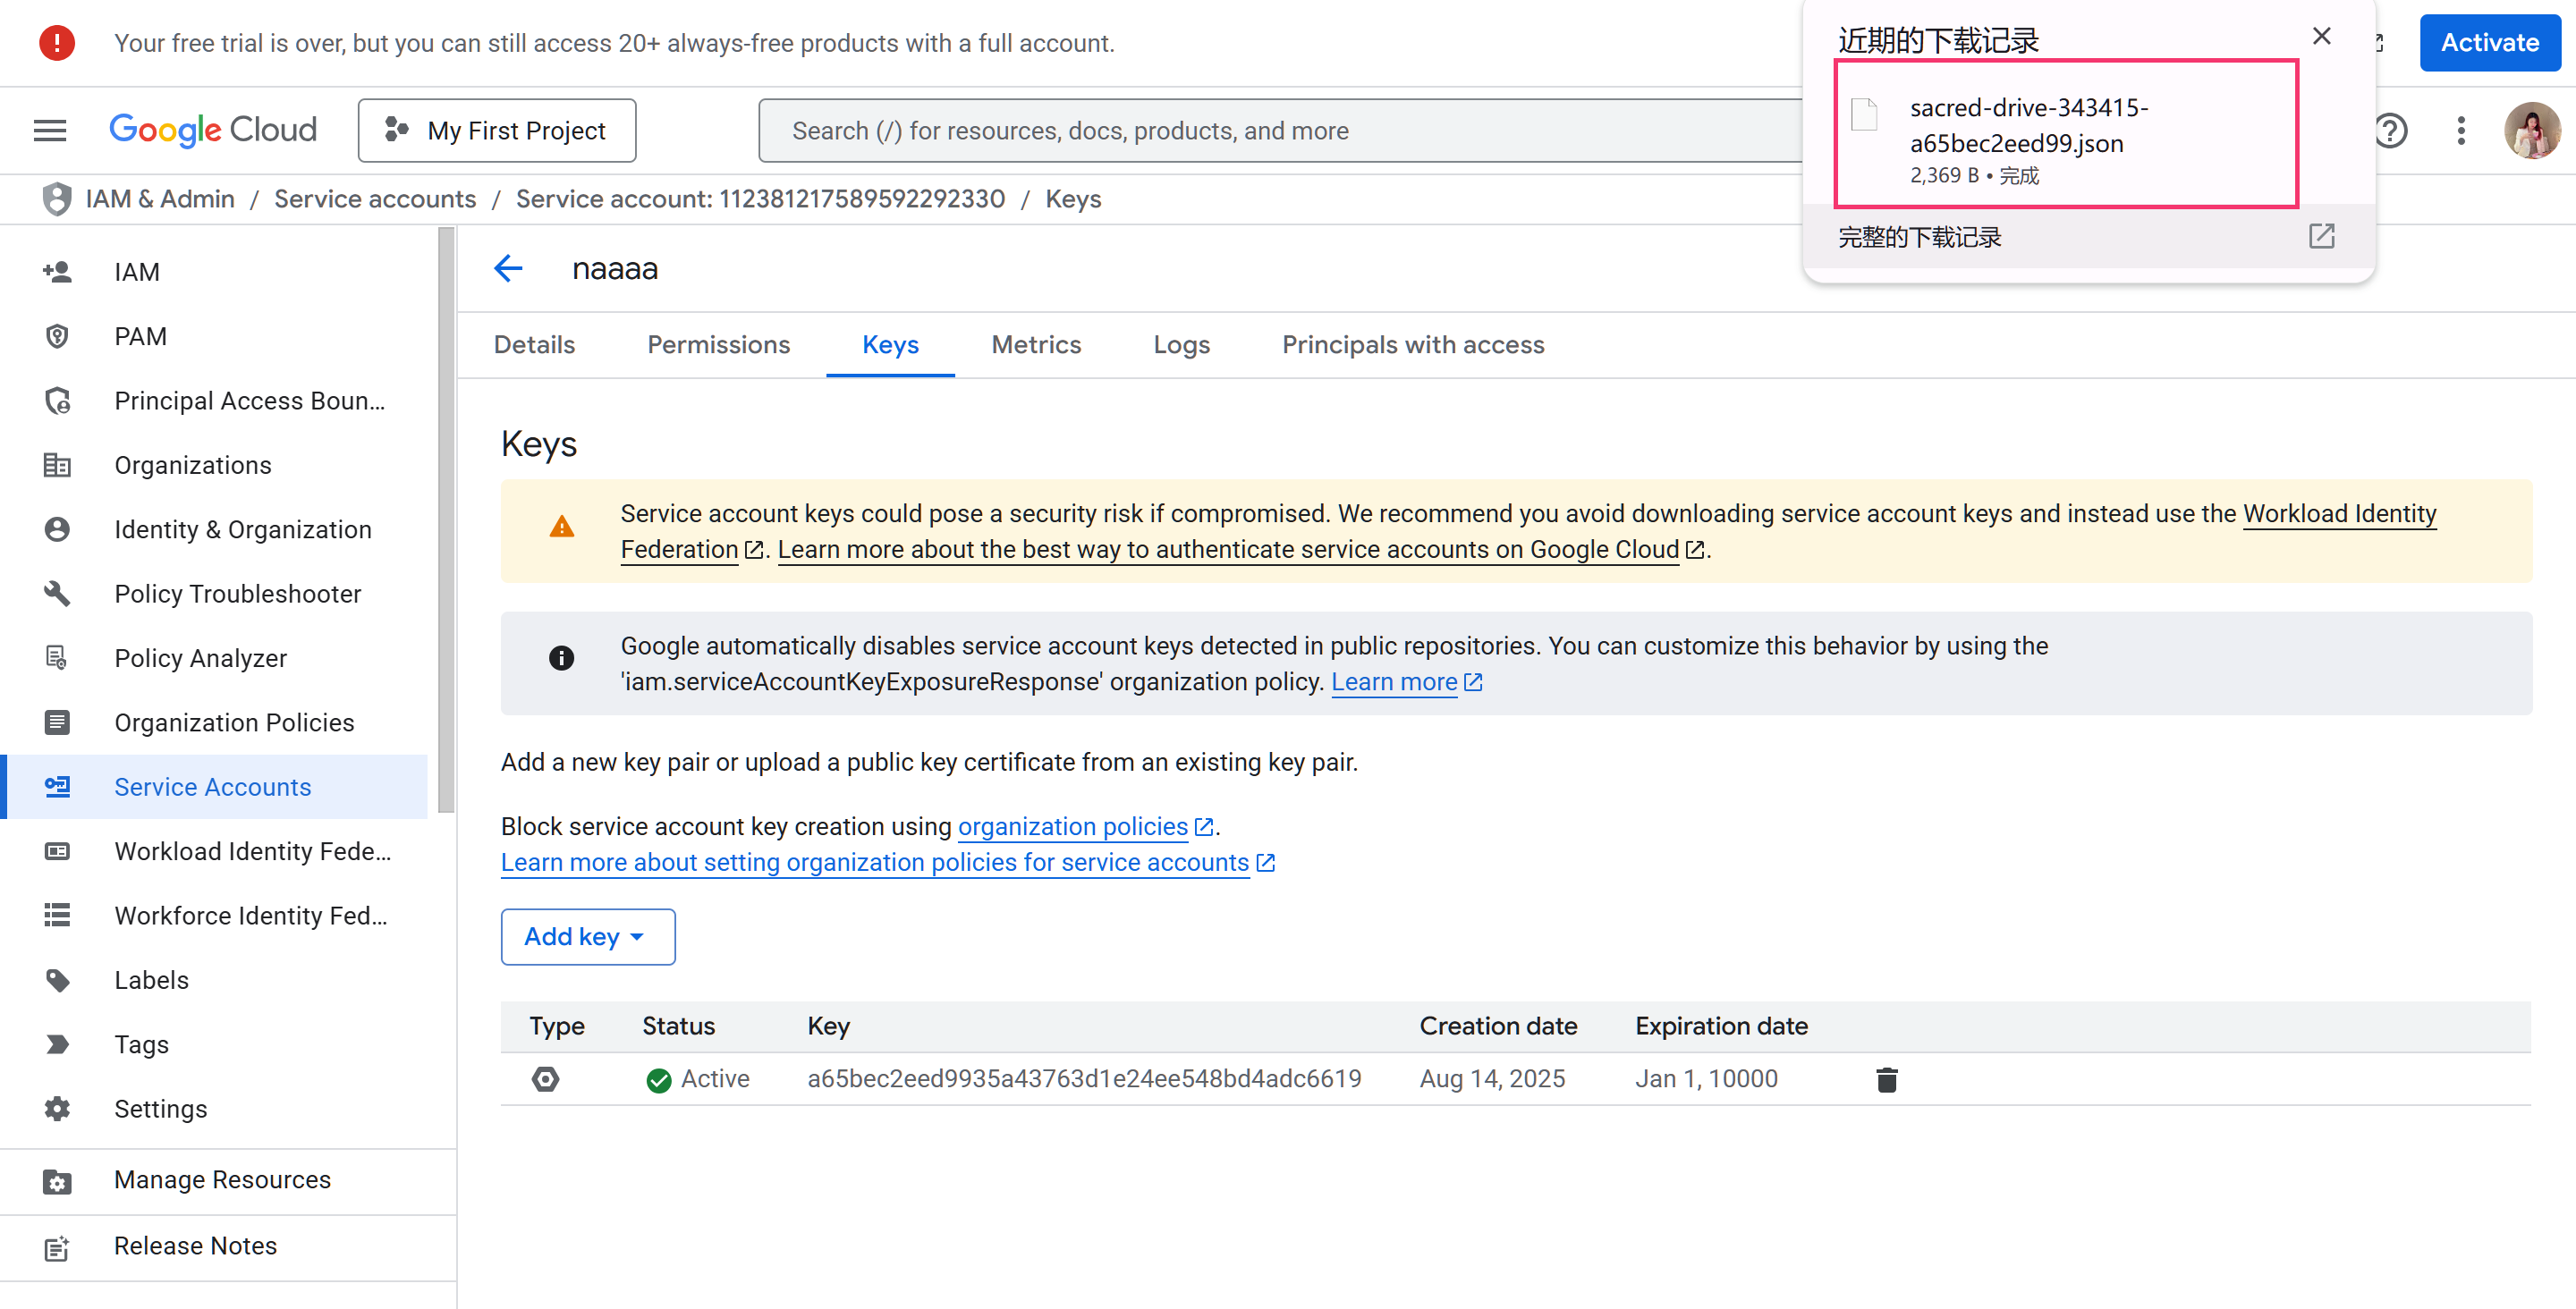The height and width of the screenshot is (1309, 2576).
Task: Click the key type icon in table row
Action: point(546,1079)
